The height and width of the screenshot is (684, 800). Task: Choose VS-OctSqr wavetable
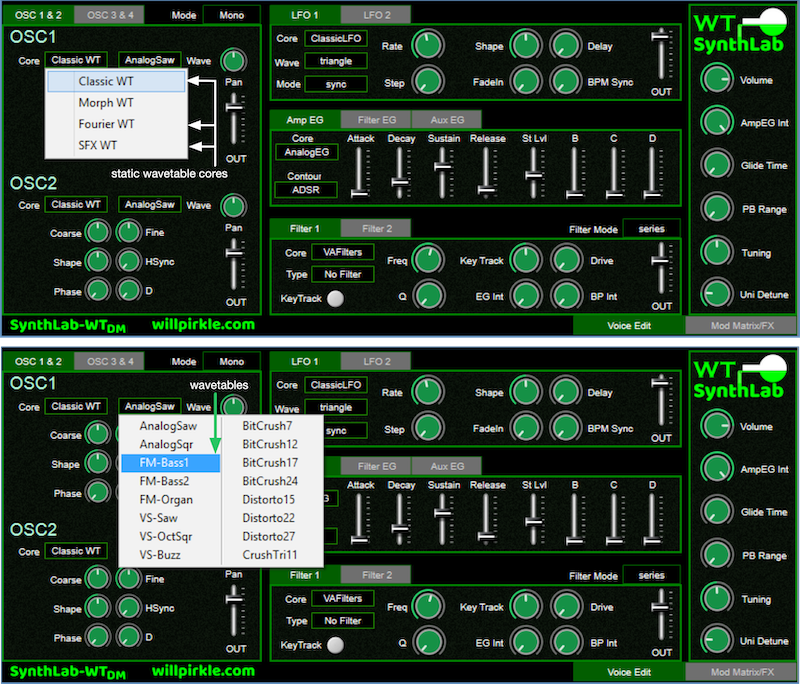tap(170, 536)
